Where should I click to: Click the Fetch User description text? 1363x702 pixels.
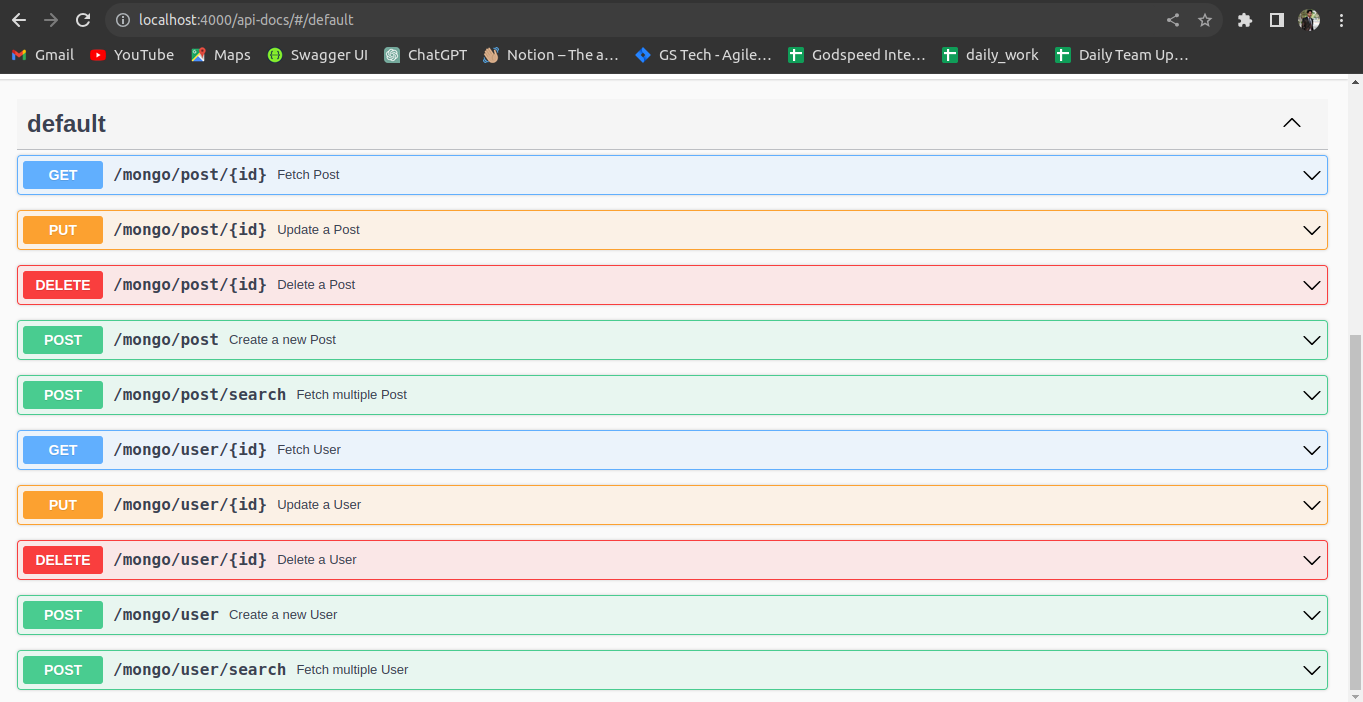pyautogui.click(x=309, y=450)
